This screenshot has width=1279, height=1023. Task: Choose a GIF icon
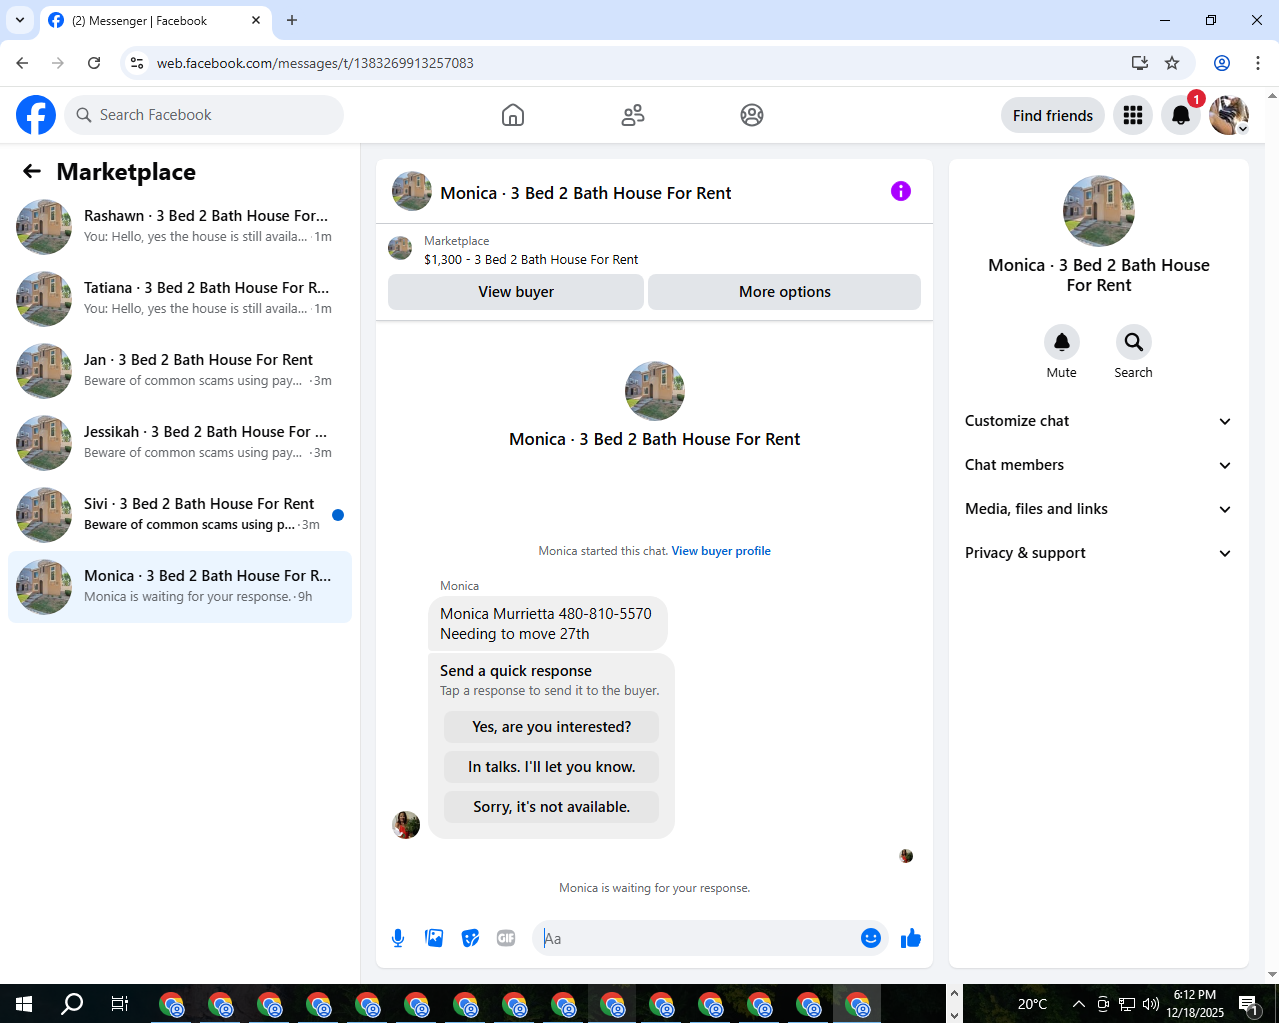(x=506, y=938)
